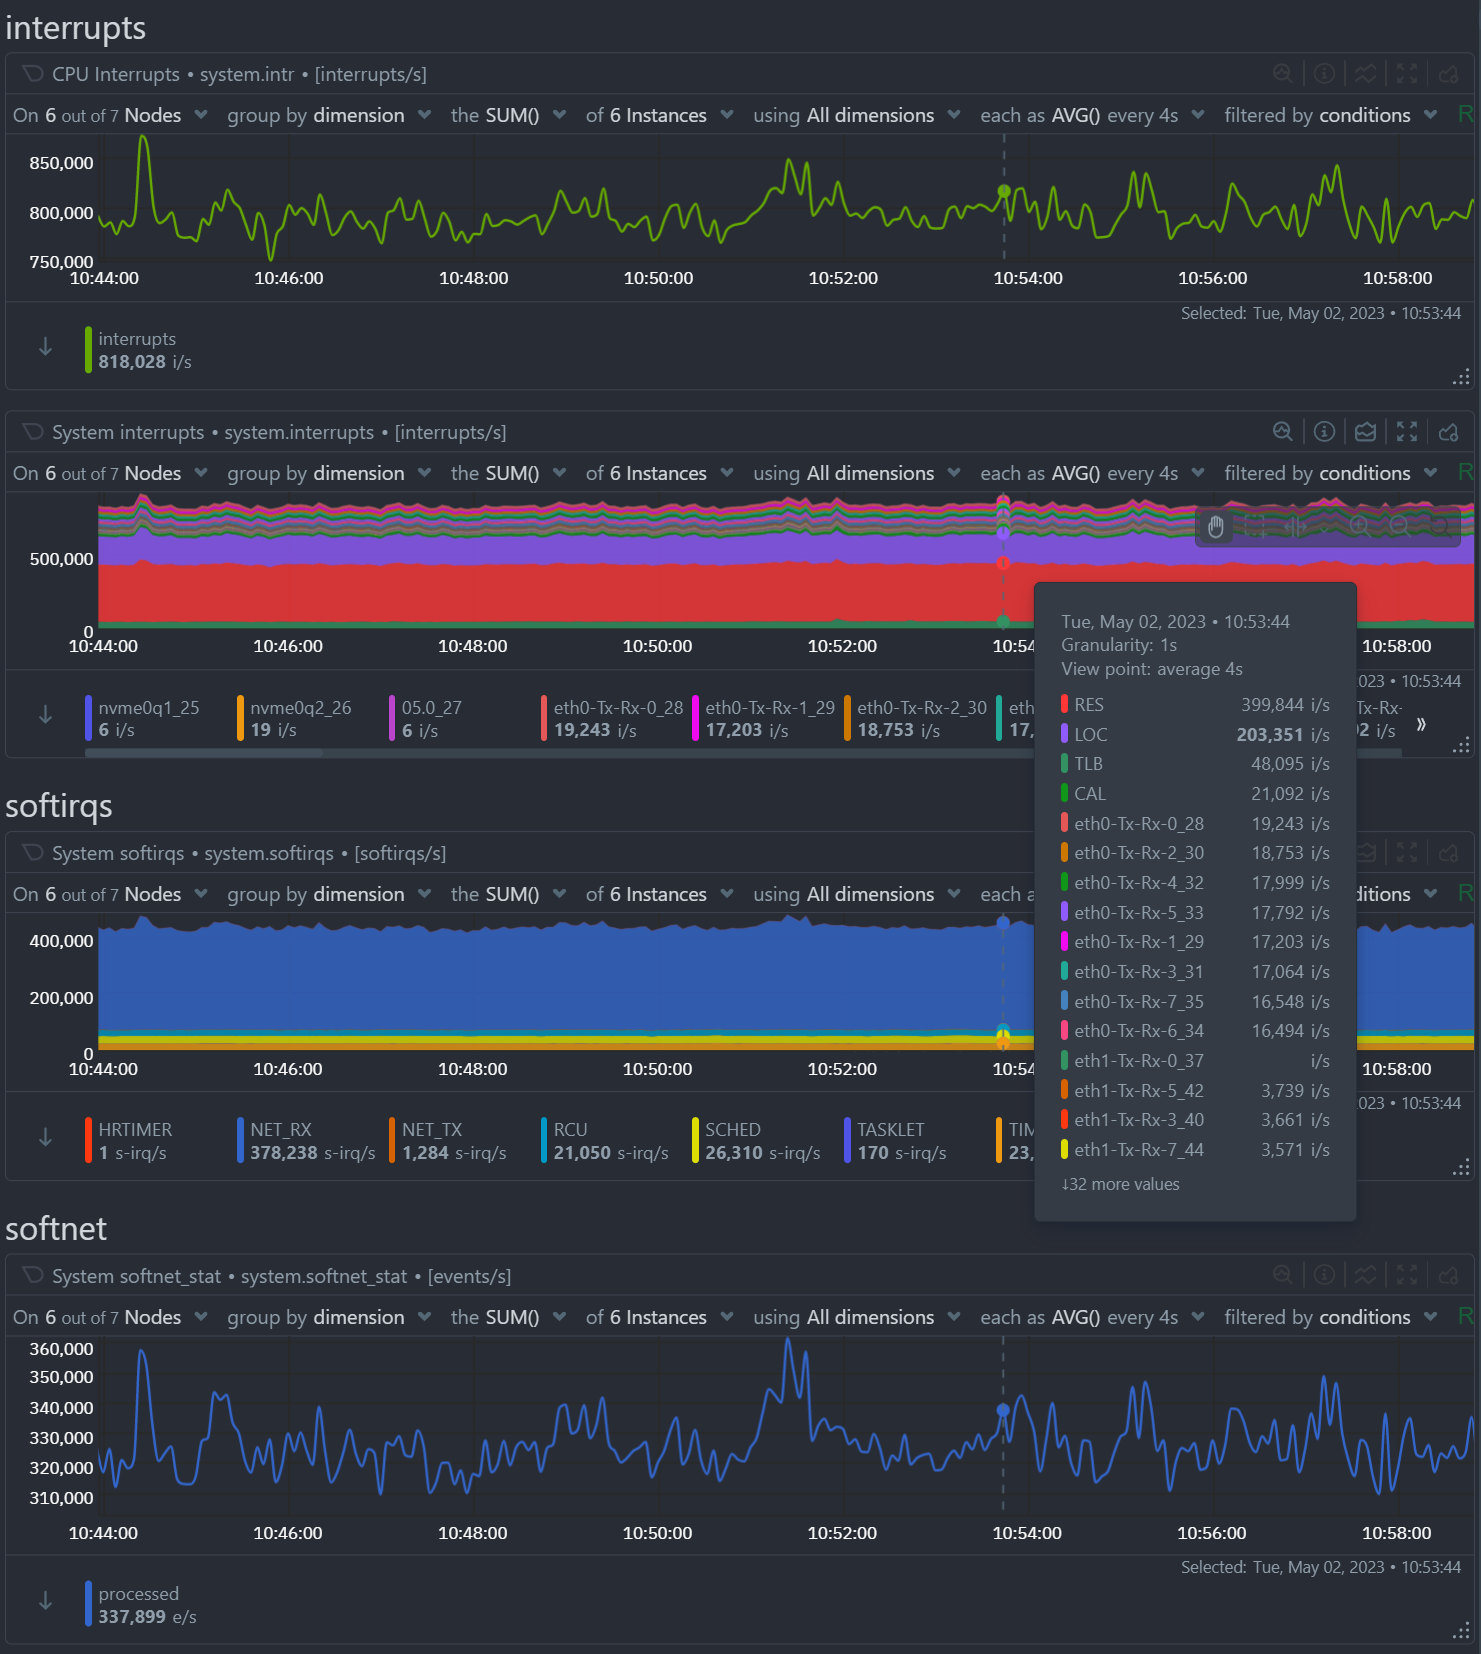This screenshot has width=1481, height=1654.
Task: Click the zoom in magnifier in chart toolbox
Action: tap(1360, 527)
